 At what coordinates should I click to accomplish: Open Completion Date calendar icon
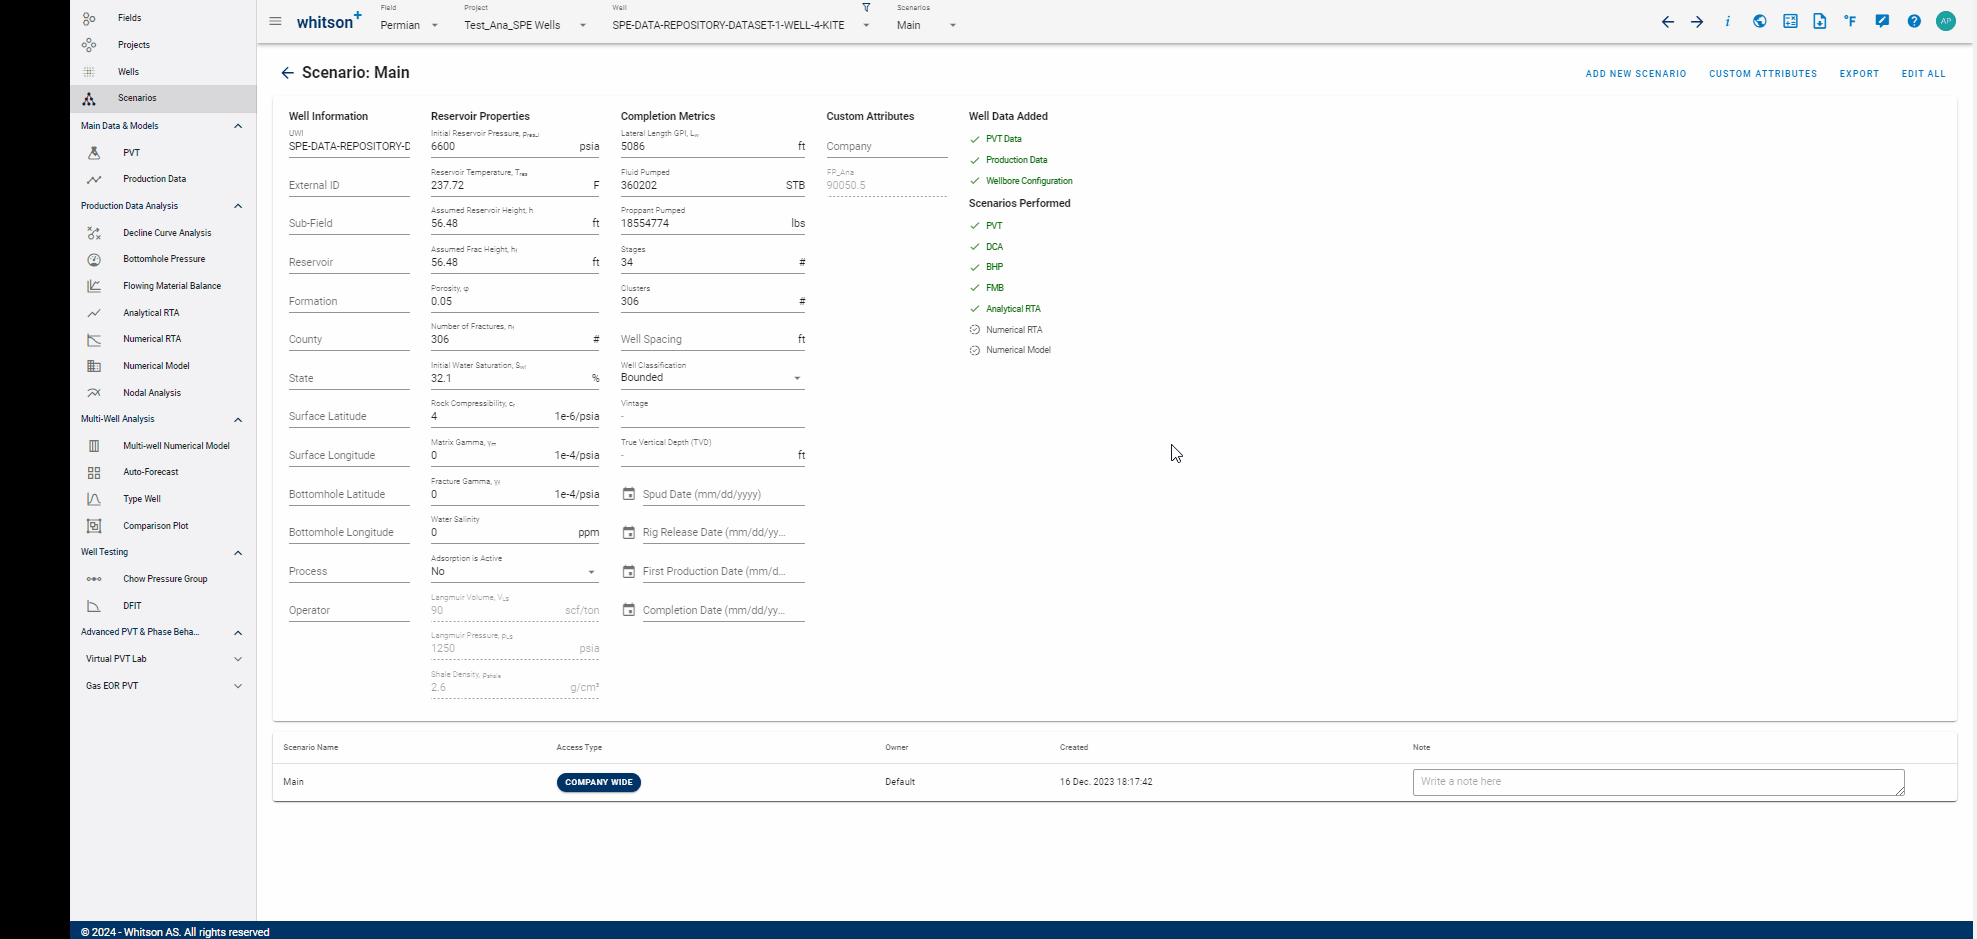coord(629,610)
